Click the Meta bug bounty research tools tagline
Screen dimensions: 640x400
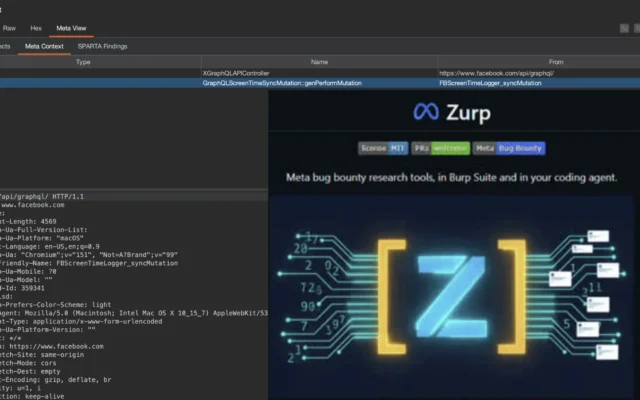451,178
